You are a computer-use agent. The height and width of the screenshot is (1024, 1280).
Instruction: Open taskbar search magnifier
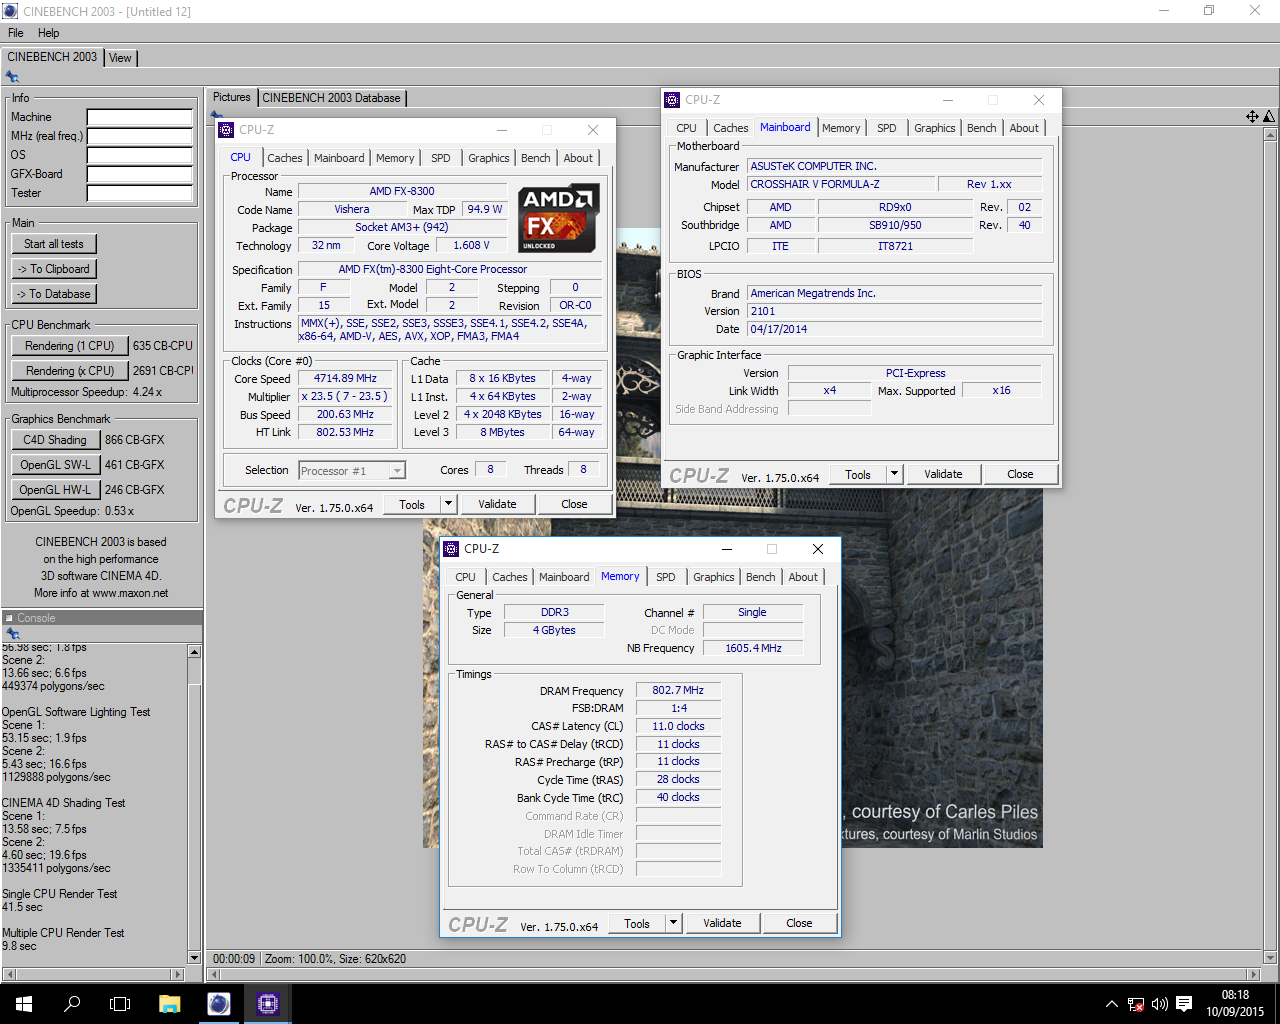72,1004
